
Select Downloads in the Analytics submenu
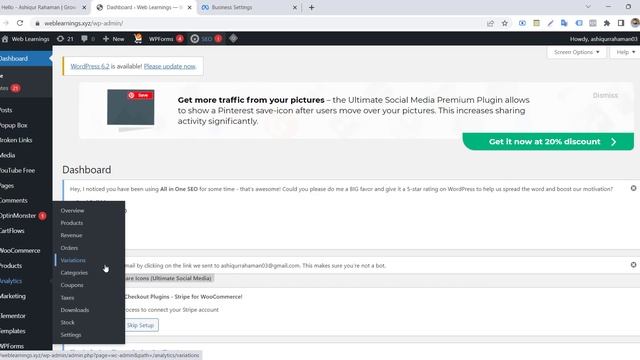click(75, 310)
